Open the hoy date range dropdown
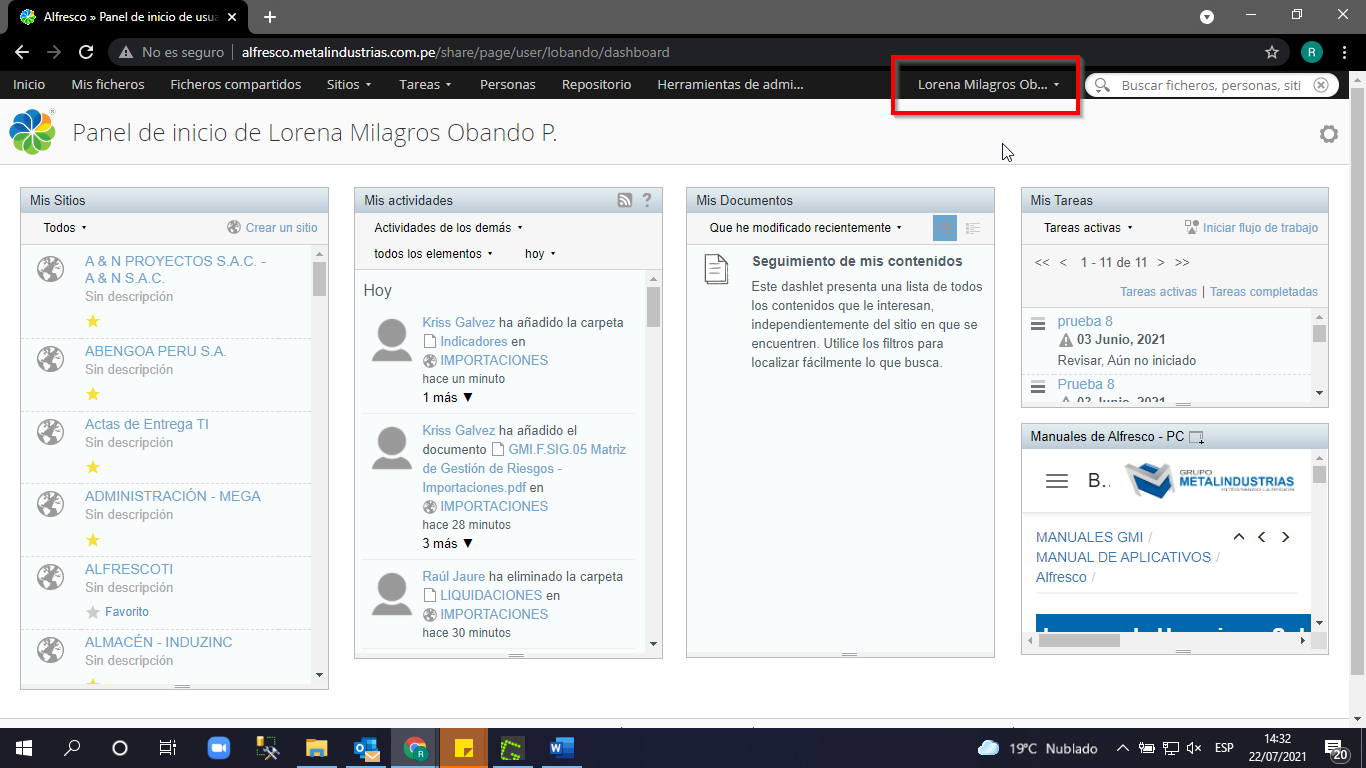Image resolution: width=1366 pixels, height=768 pixels. pos(540,254)
